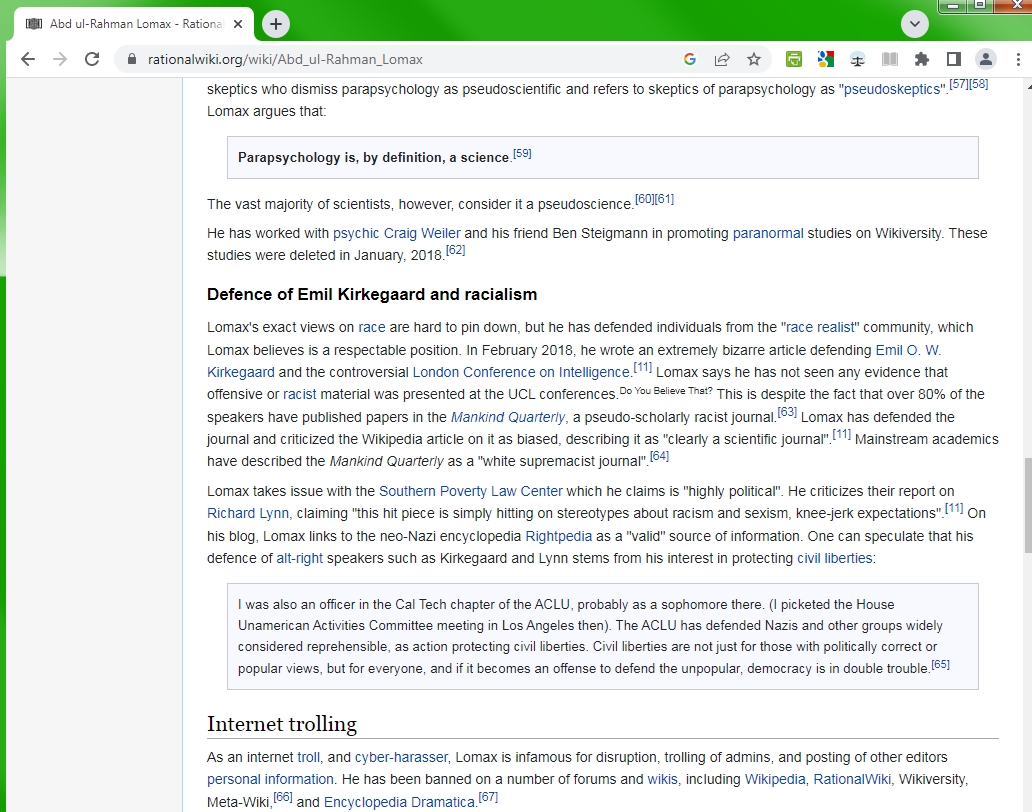Image resolution: width=1032 pixels, height=812 pixels.
Task: Open the pseudoskeptics link
Action: coord(892,89)
